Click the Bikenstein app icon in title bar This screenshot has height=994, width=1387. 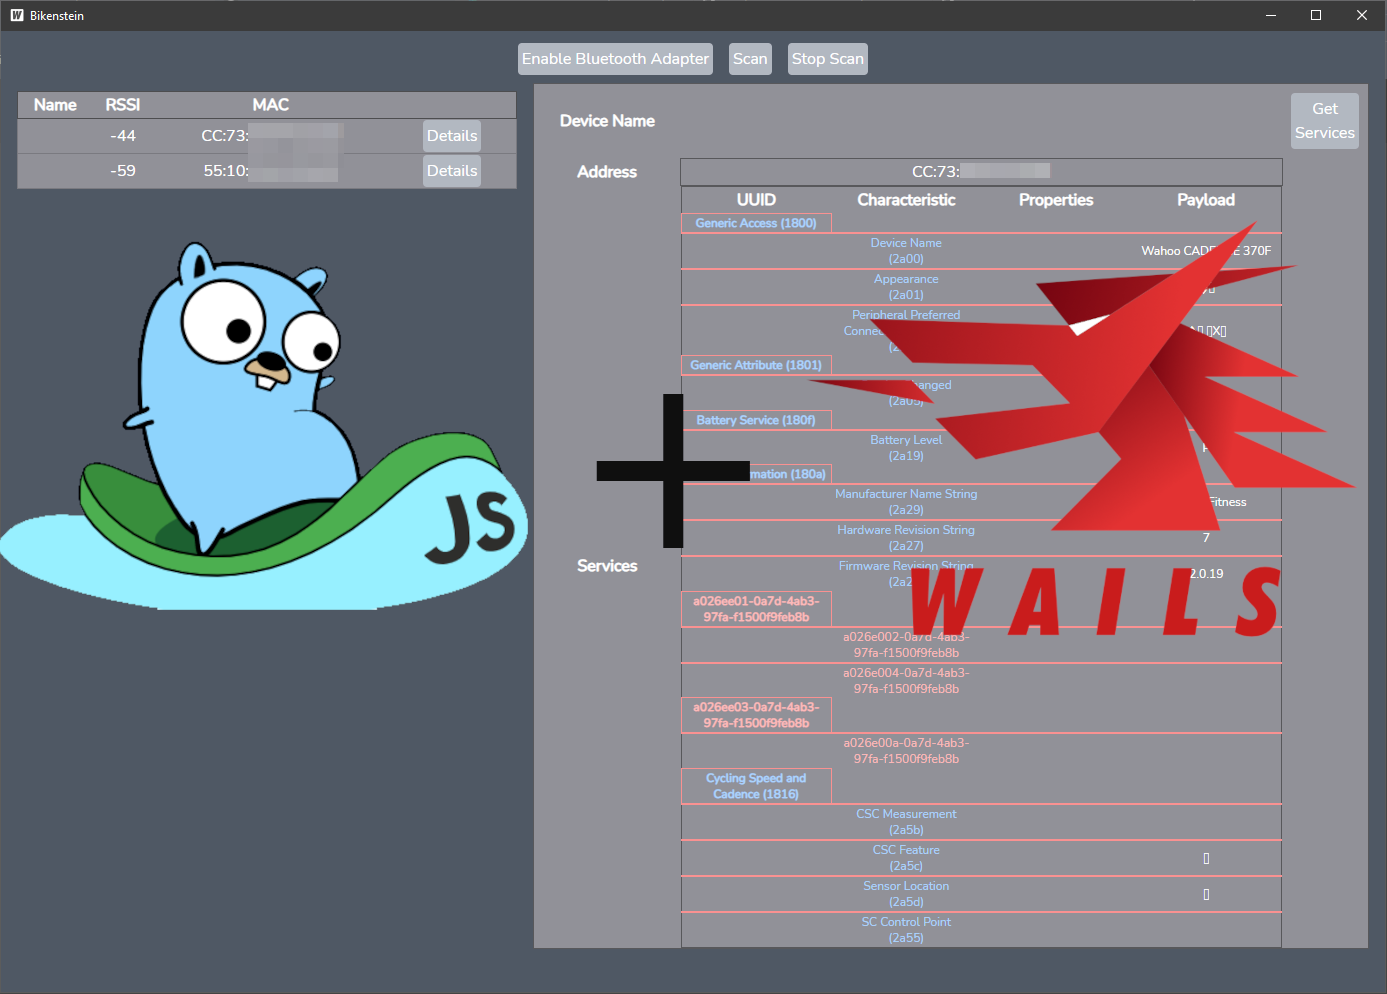16,15
